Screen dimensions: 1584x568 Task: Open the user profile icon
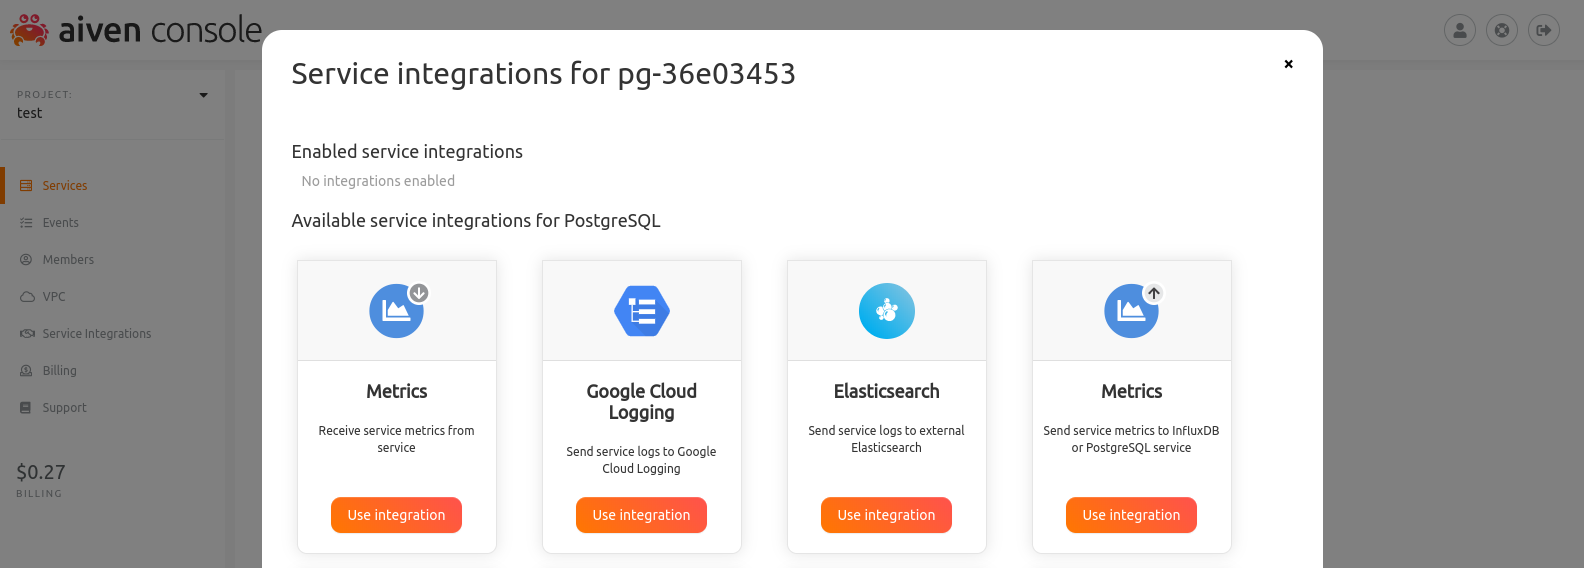pos(1460,30)
